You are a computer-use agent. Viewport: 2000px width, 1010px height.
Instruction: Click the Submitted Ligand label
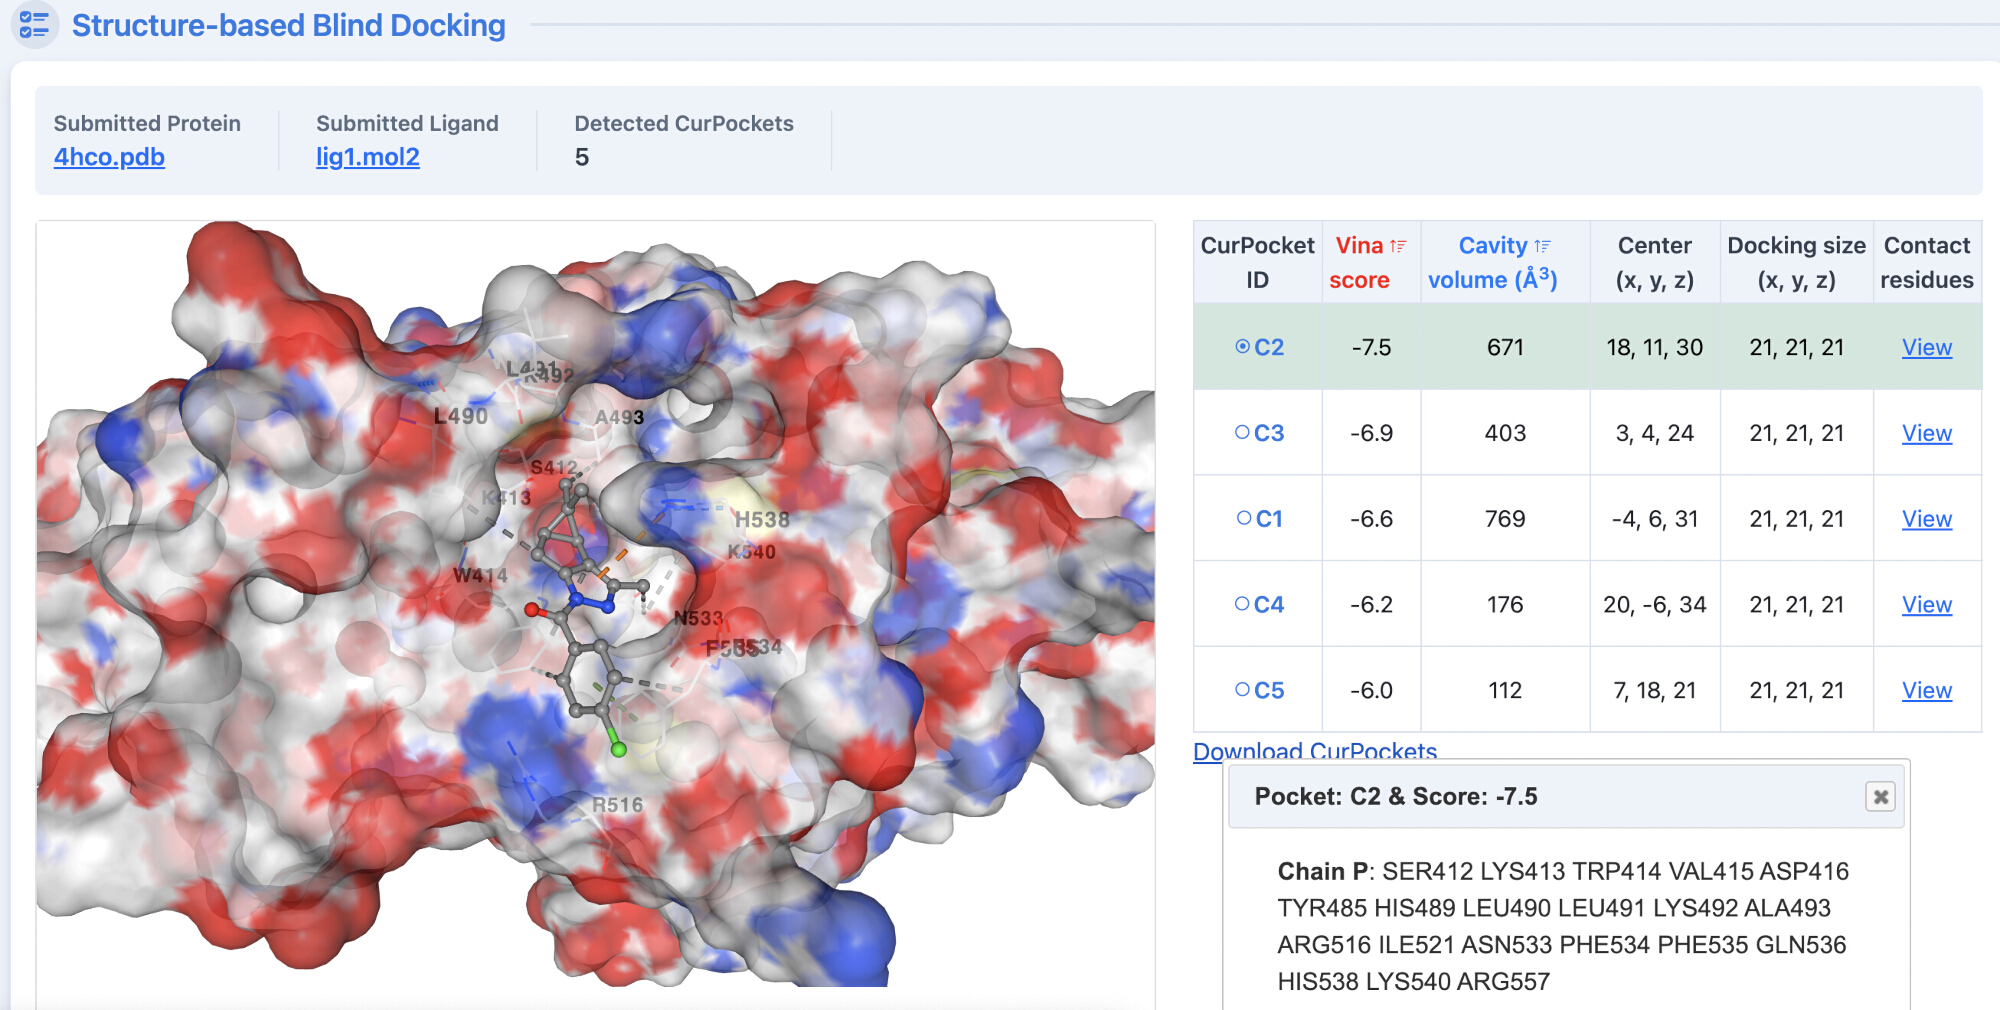pos(407,123)
